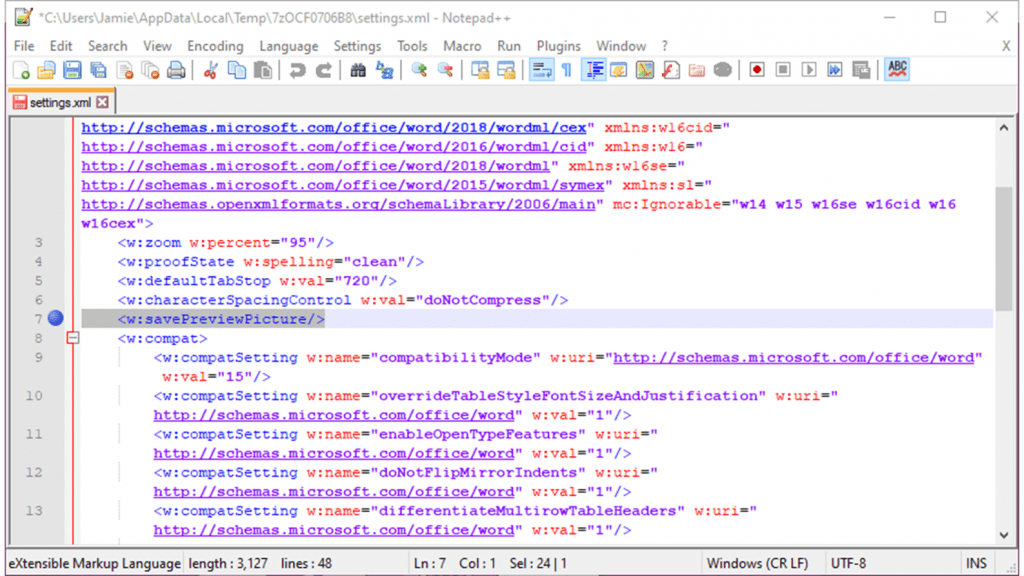Screen dimensions: 1024x576
Task: Open the Plugins menu
Action: tap(558, 46)
